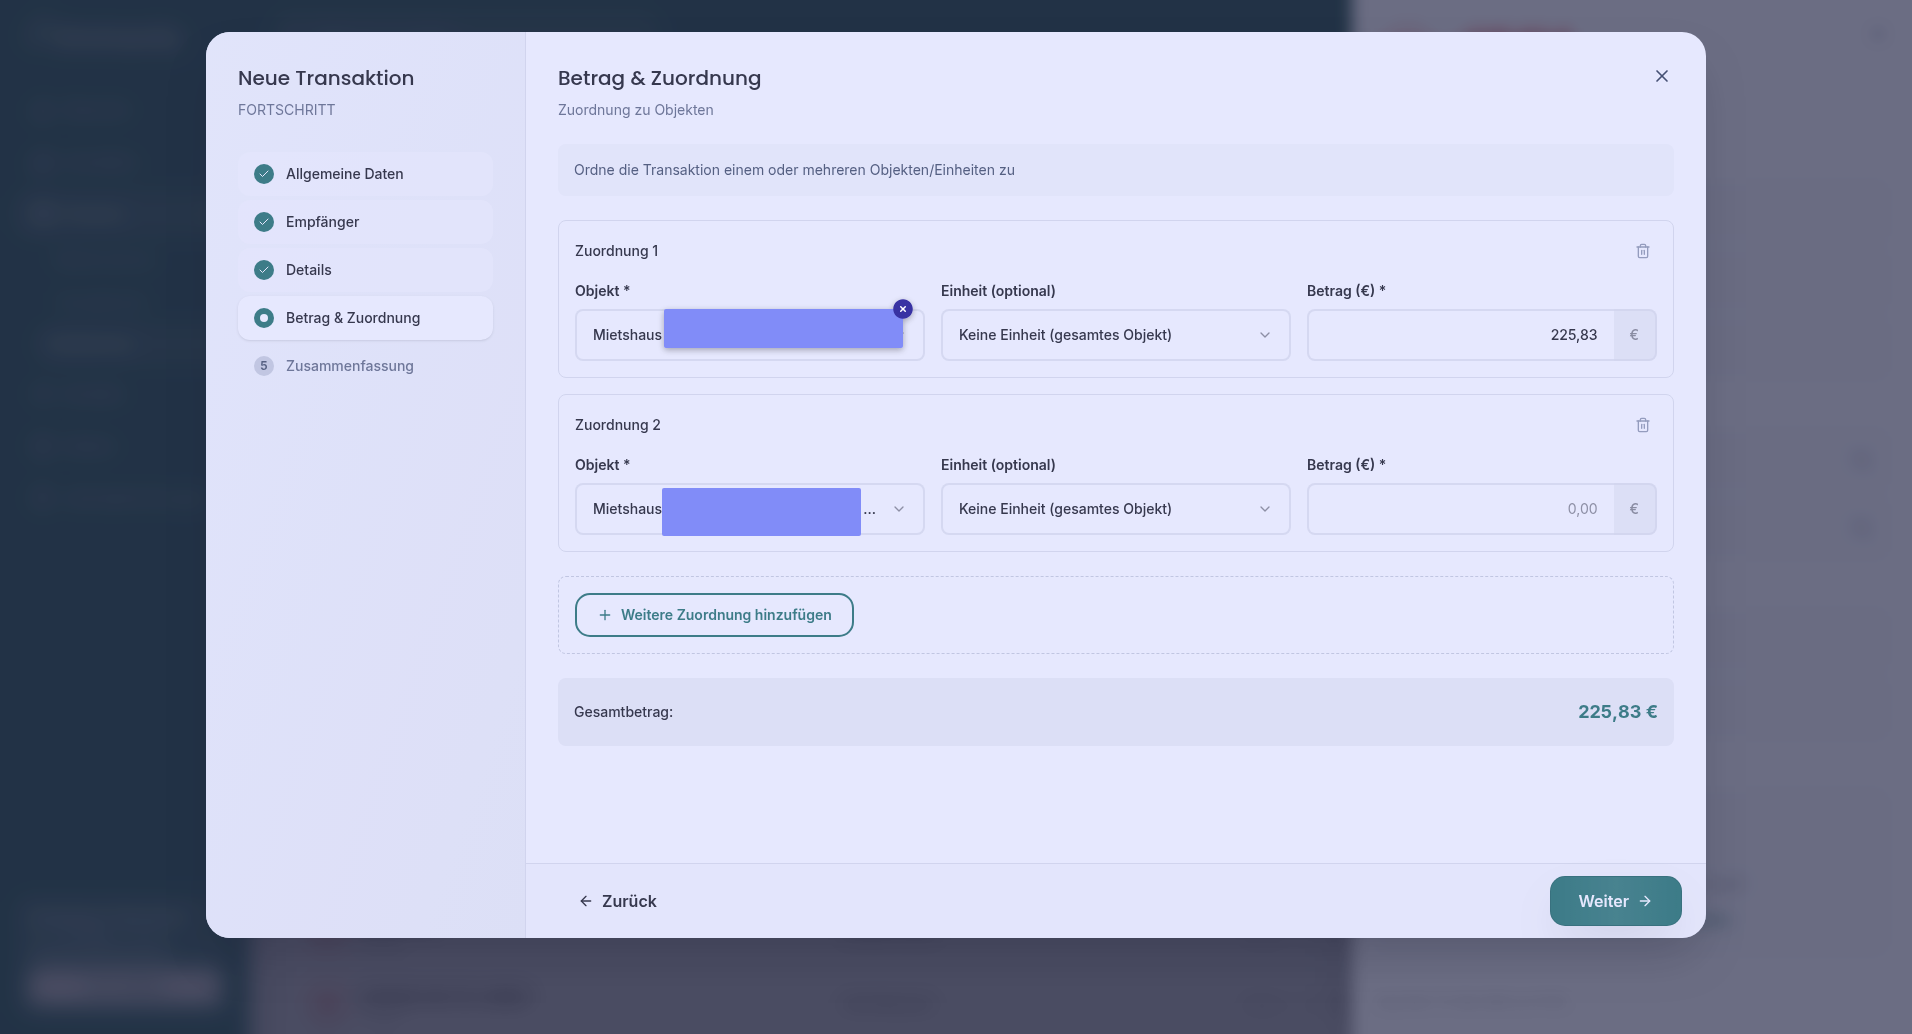Image resolution: width=1912 pixels, height=1034 pixels.
Task: Click the Zurück button
Action: click(x=617, y=901)
